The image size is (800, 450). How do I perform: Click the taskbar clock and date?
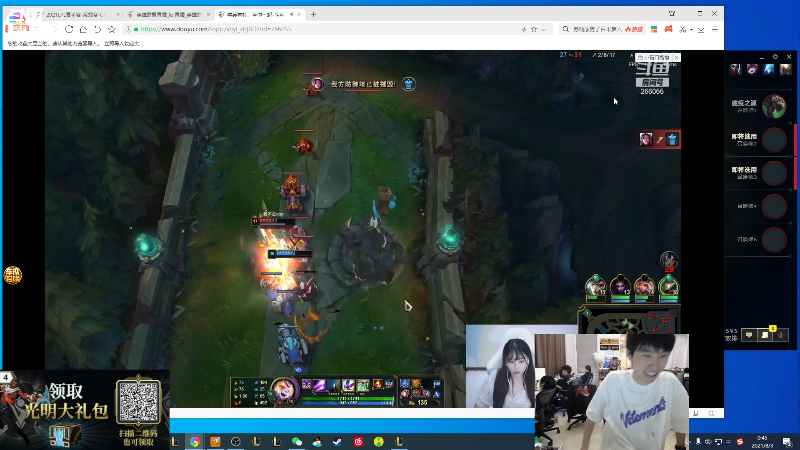pos(762,441)
